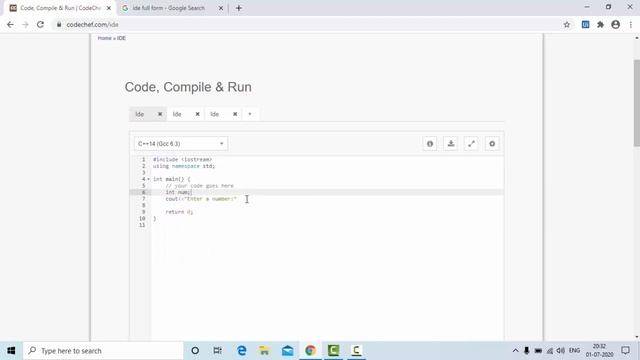Collapse the main function fold arrow
The height and width of the screenshot is (360, 640).
[x=149, y=179]
